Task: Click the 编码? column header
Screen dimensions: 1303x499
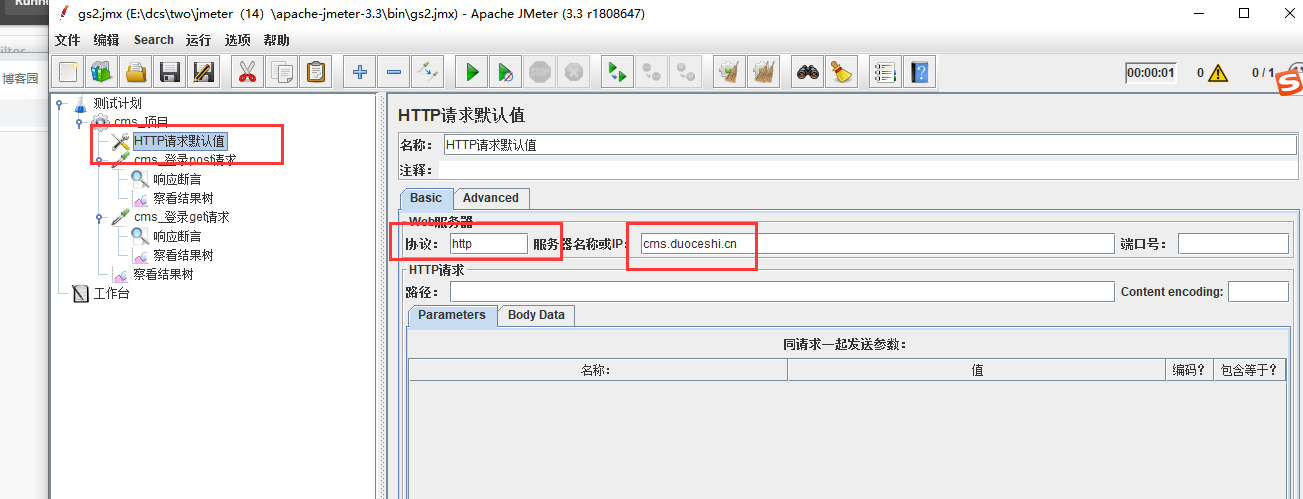Action: coord(1189,370)
